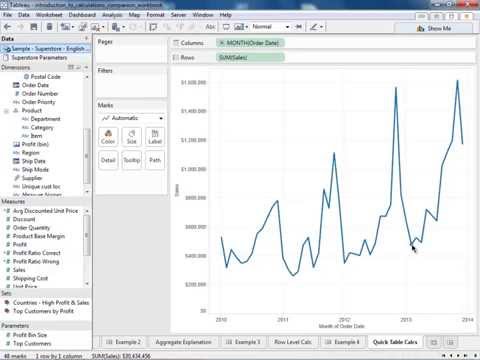
Task: Open the Normal fit dropdown
Action: (271, 27)
